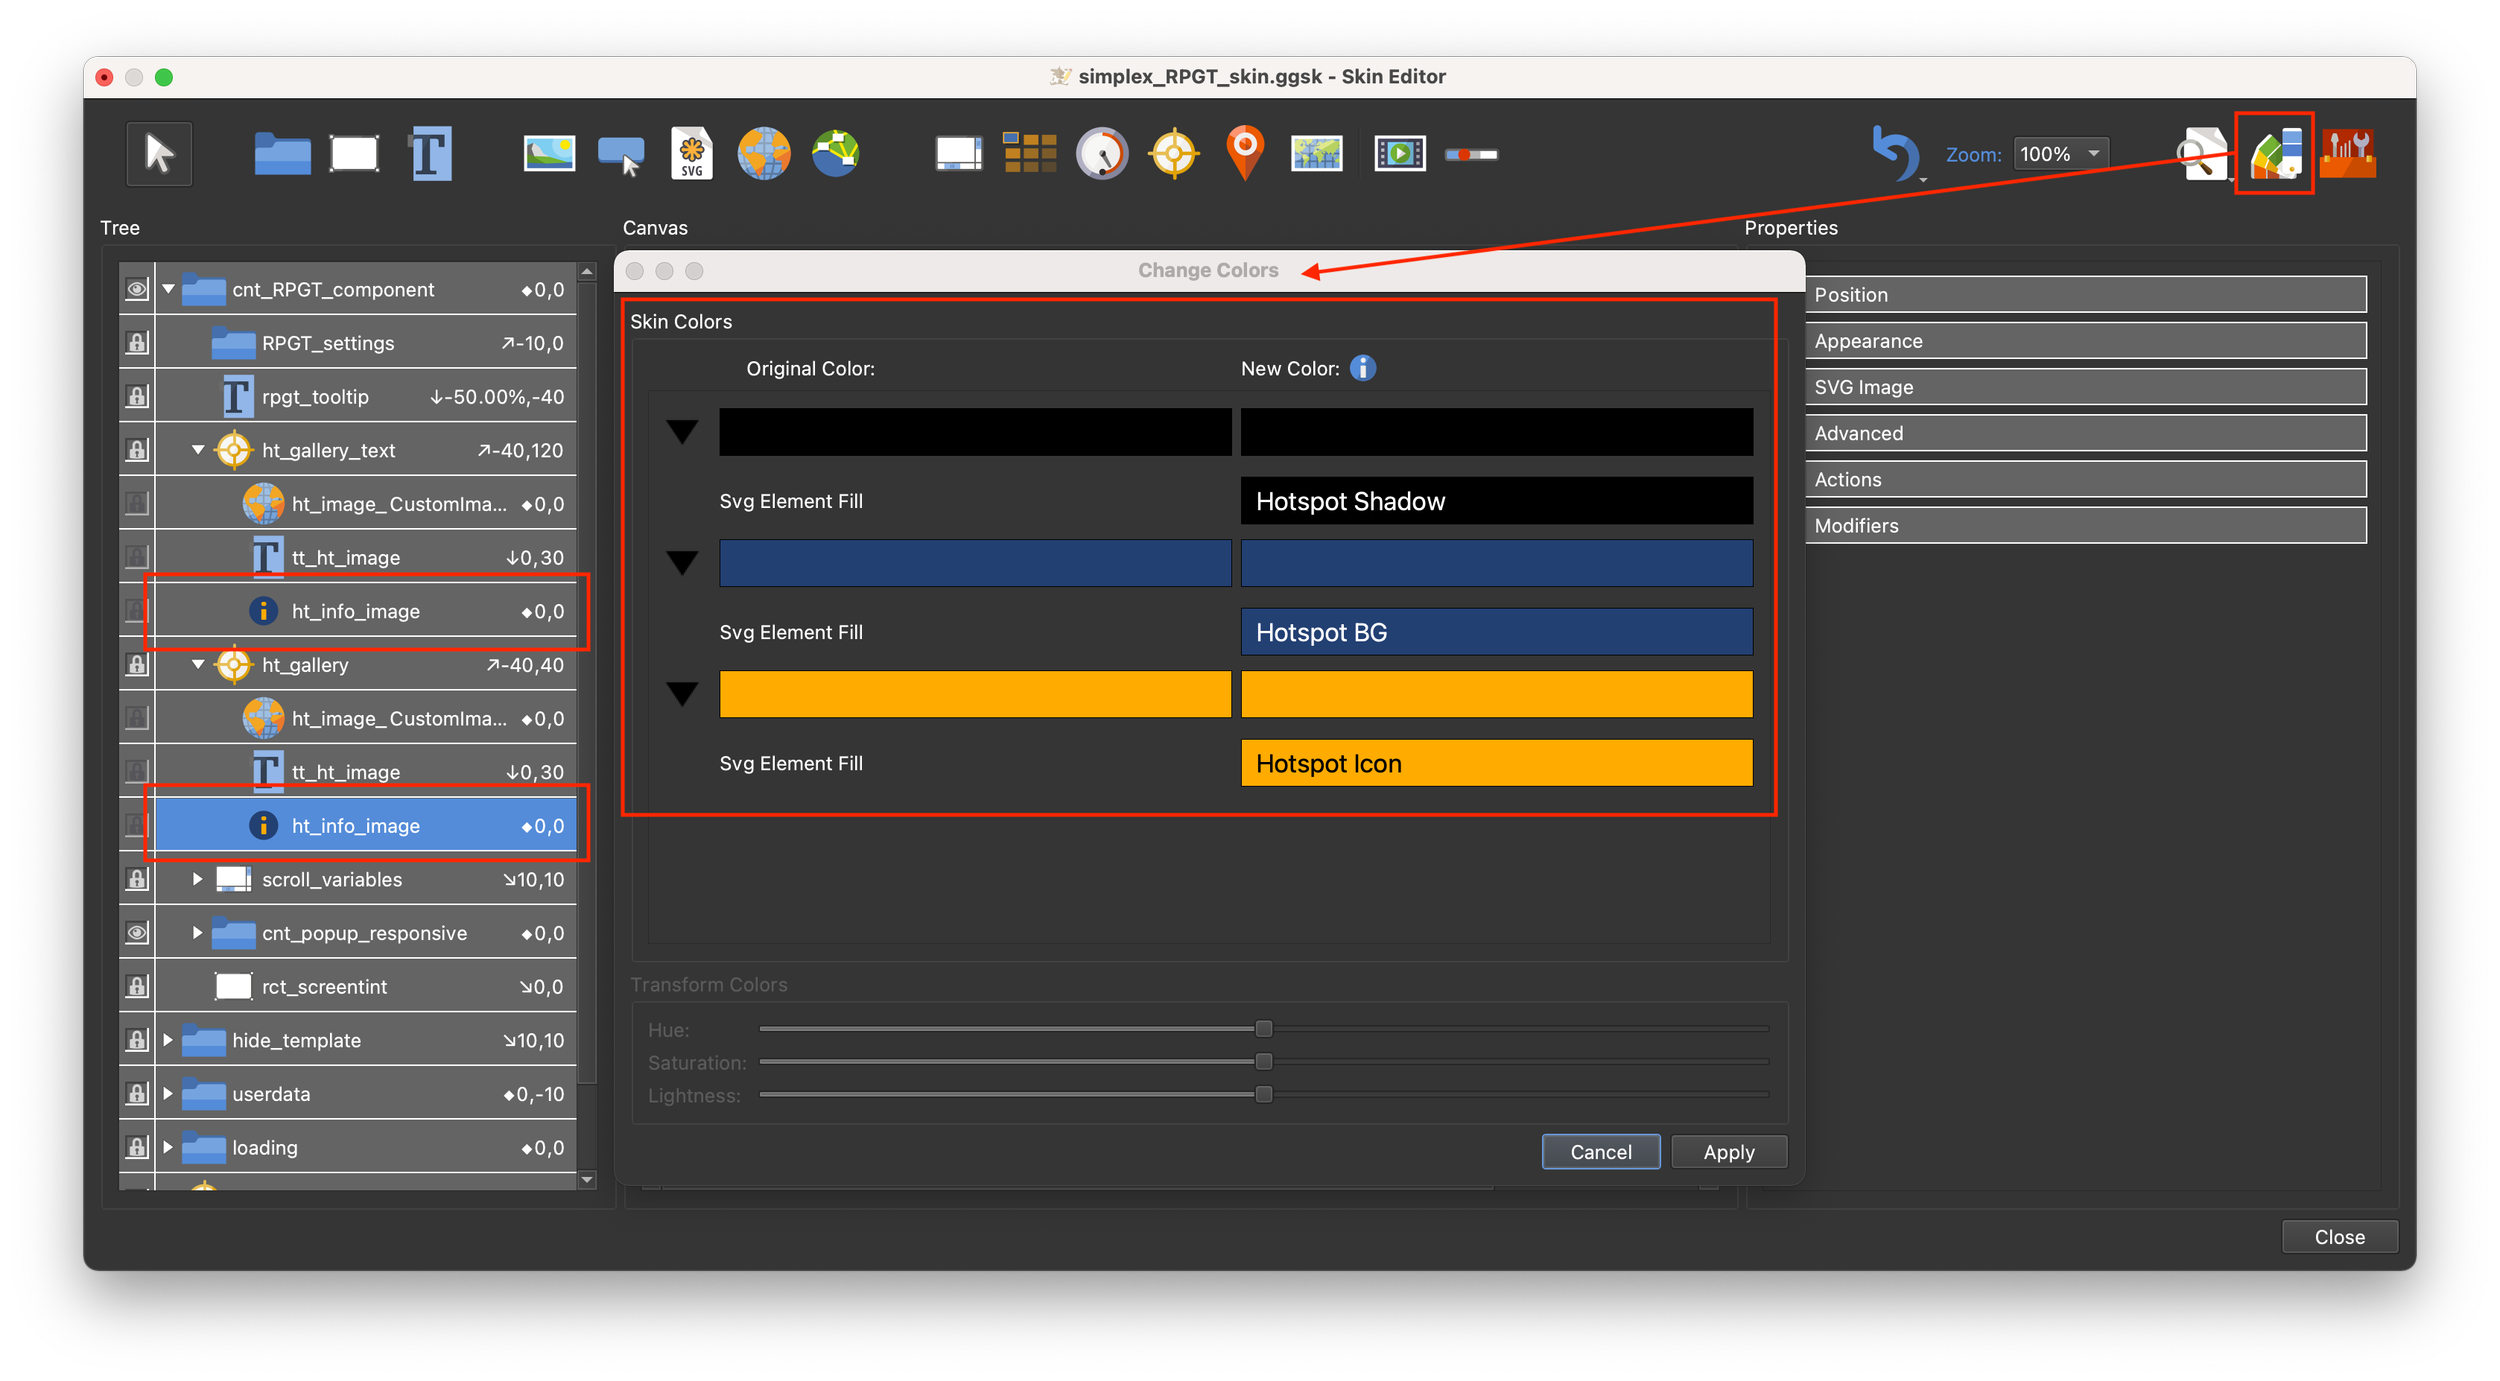This screenshot has width=2500, height=1381.
Task: Open the red toolbox Components icon
Action: pyautogui.click(x=2347, y=154)
